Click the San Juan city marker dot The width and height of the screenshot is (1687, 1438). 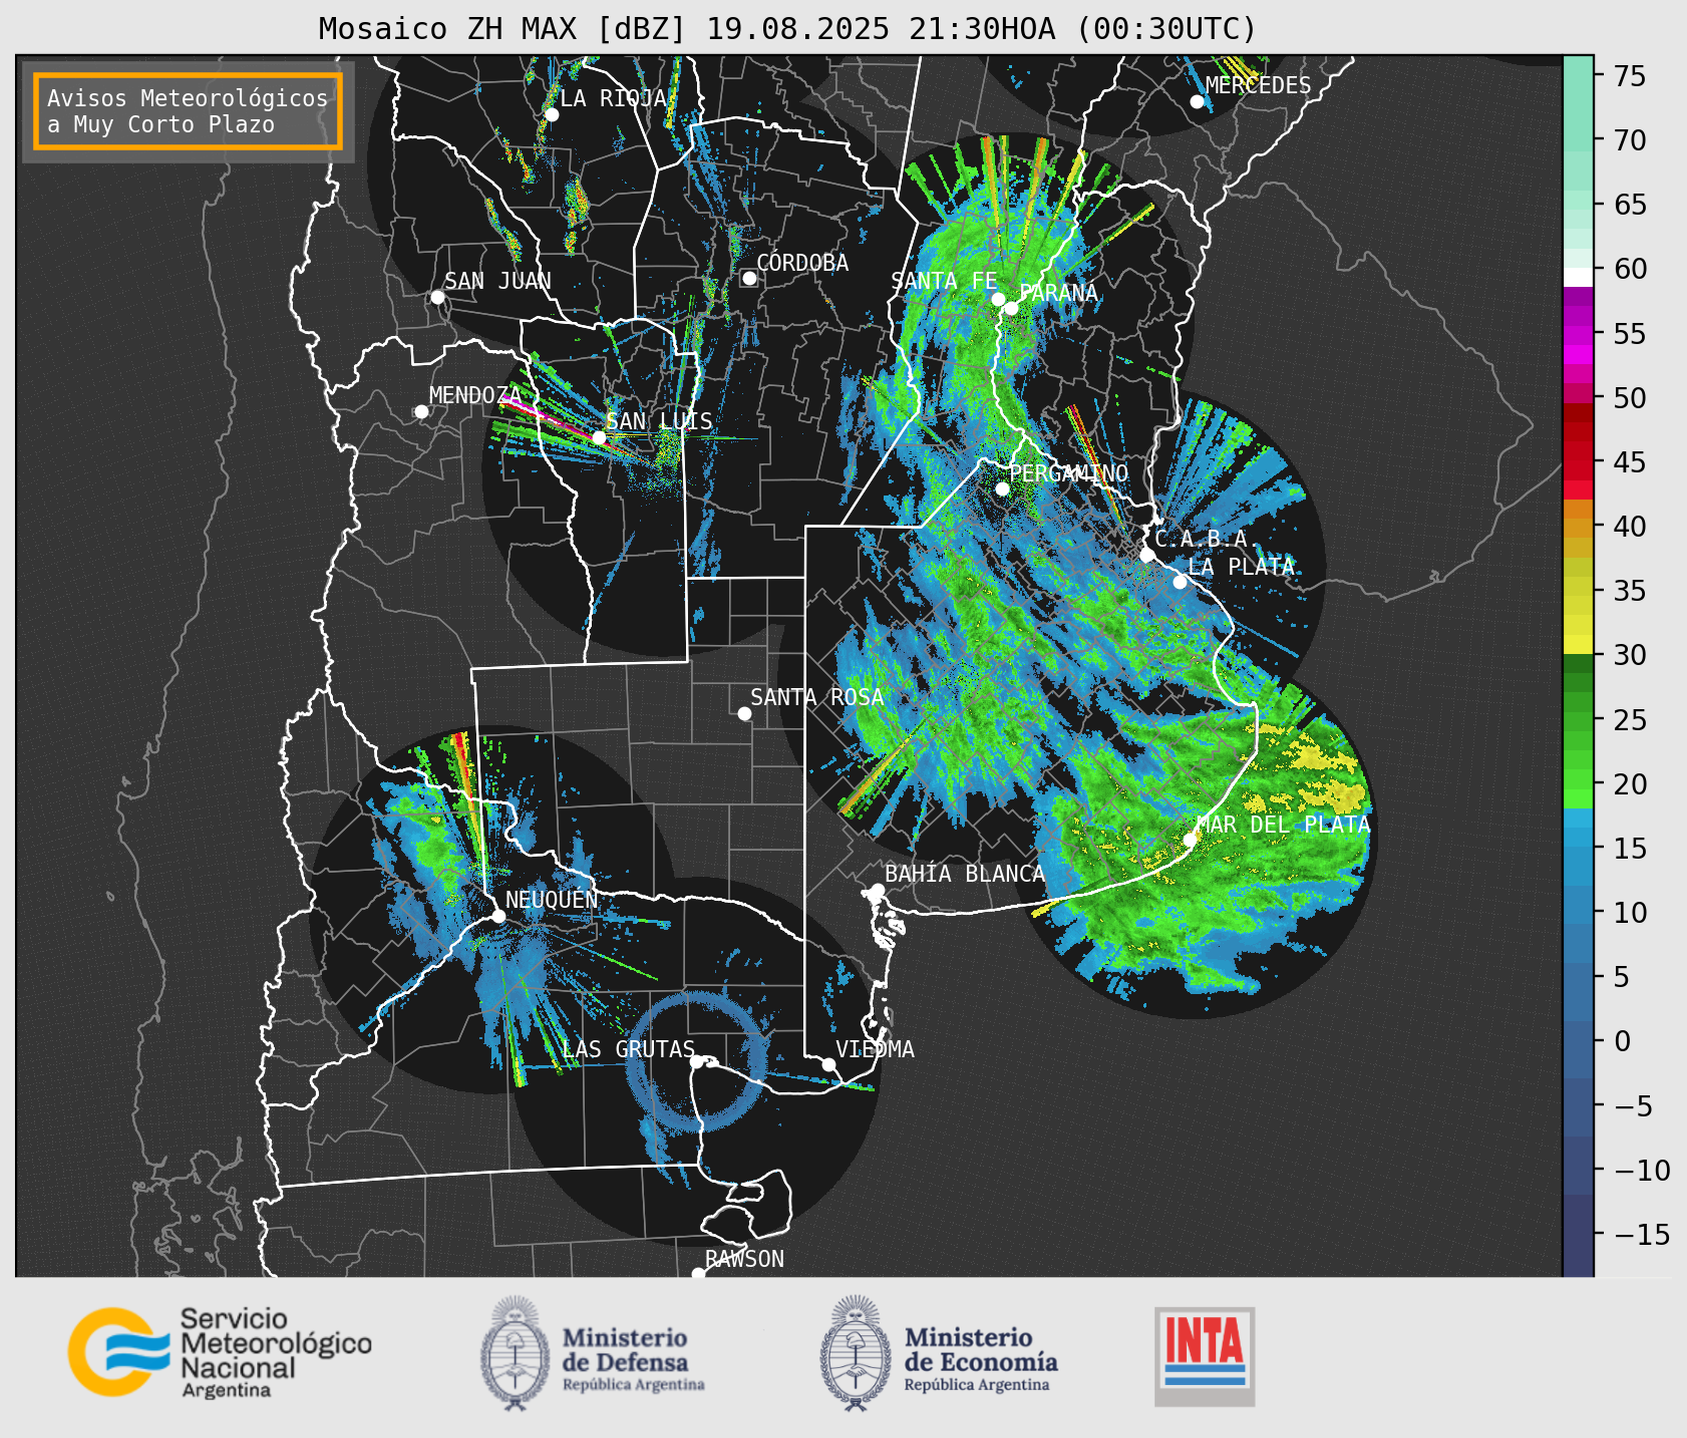click(437, 297)
